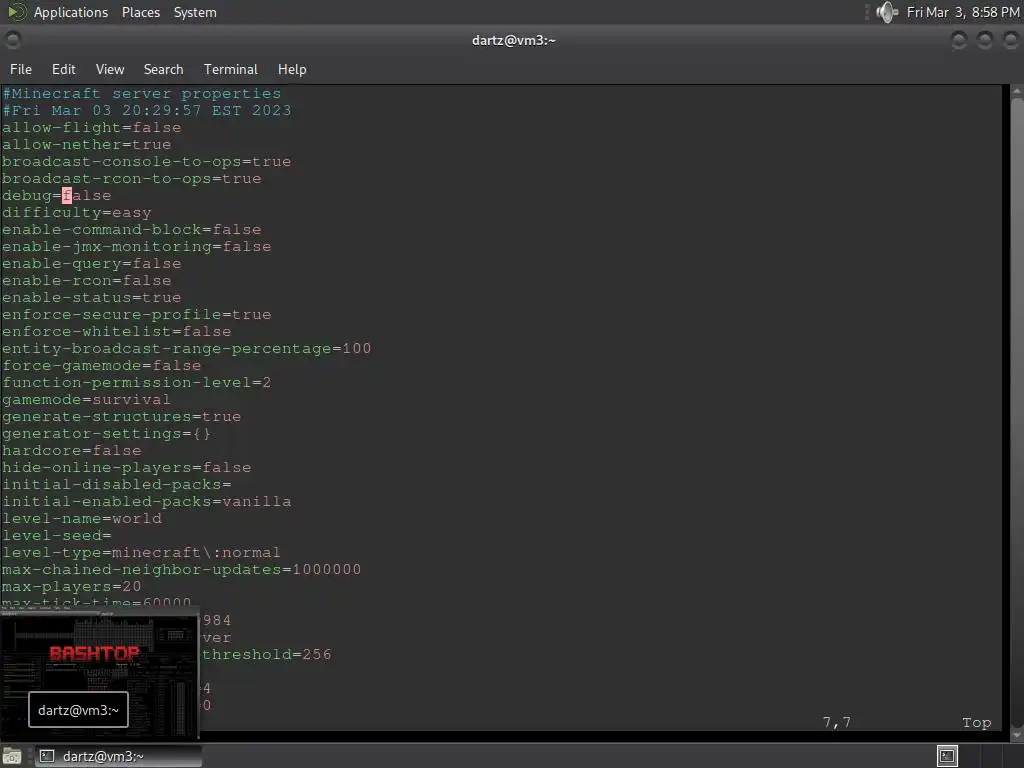Click the BASHTOP window preview thumbnail
1024x768 pixels.
click(x=99, y=673)
